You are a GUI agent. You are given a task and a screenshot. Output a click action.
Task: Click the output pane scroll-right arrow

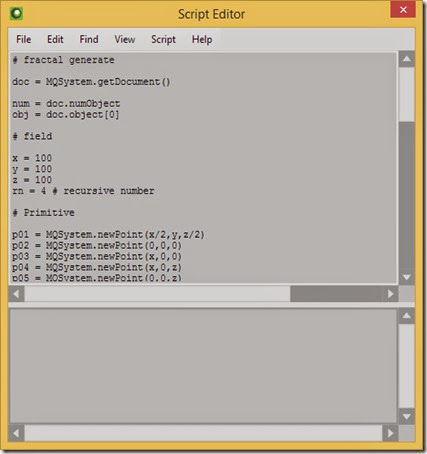[390, 433]
